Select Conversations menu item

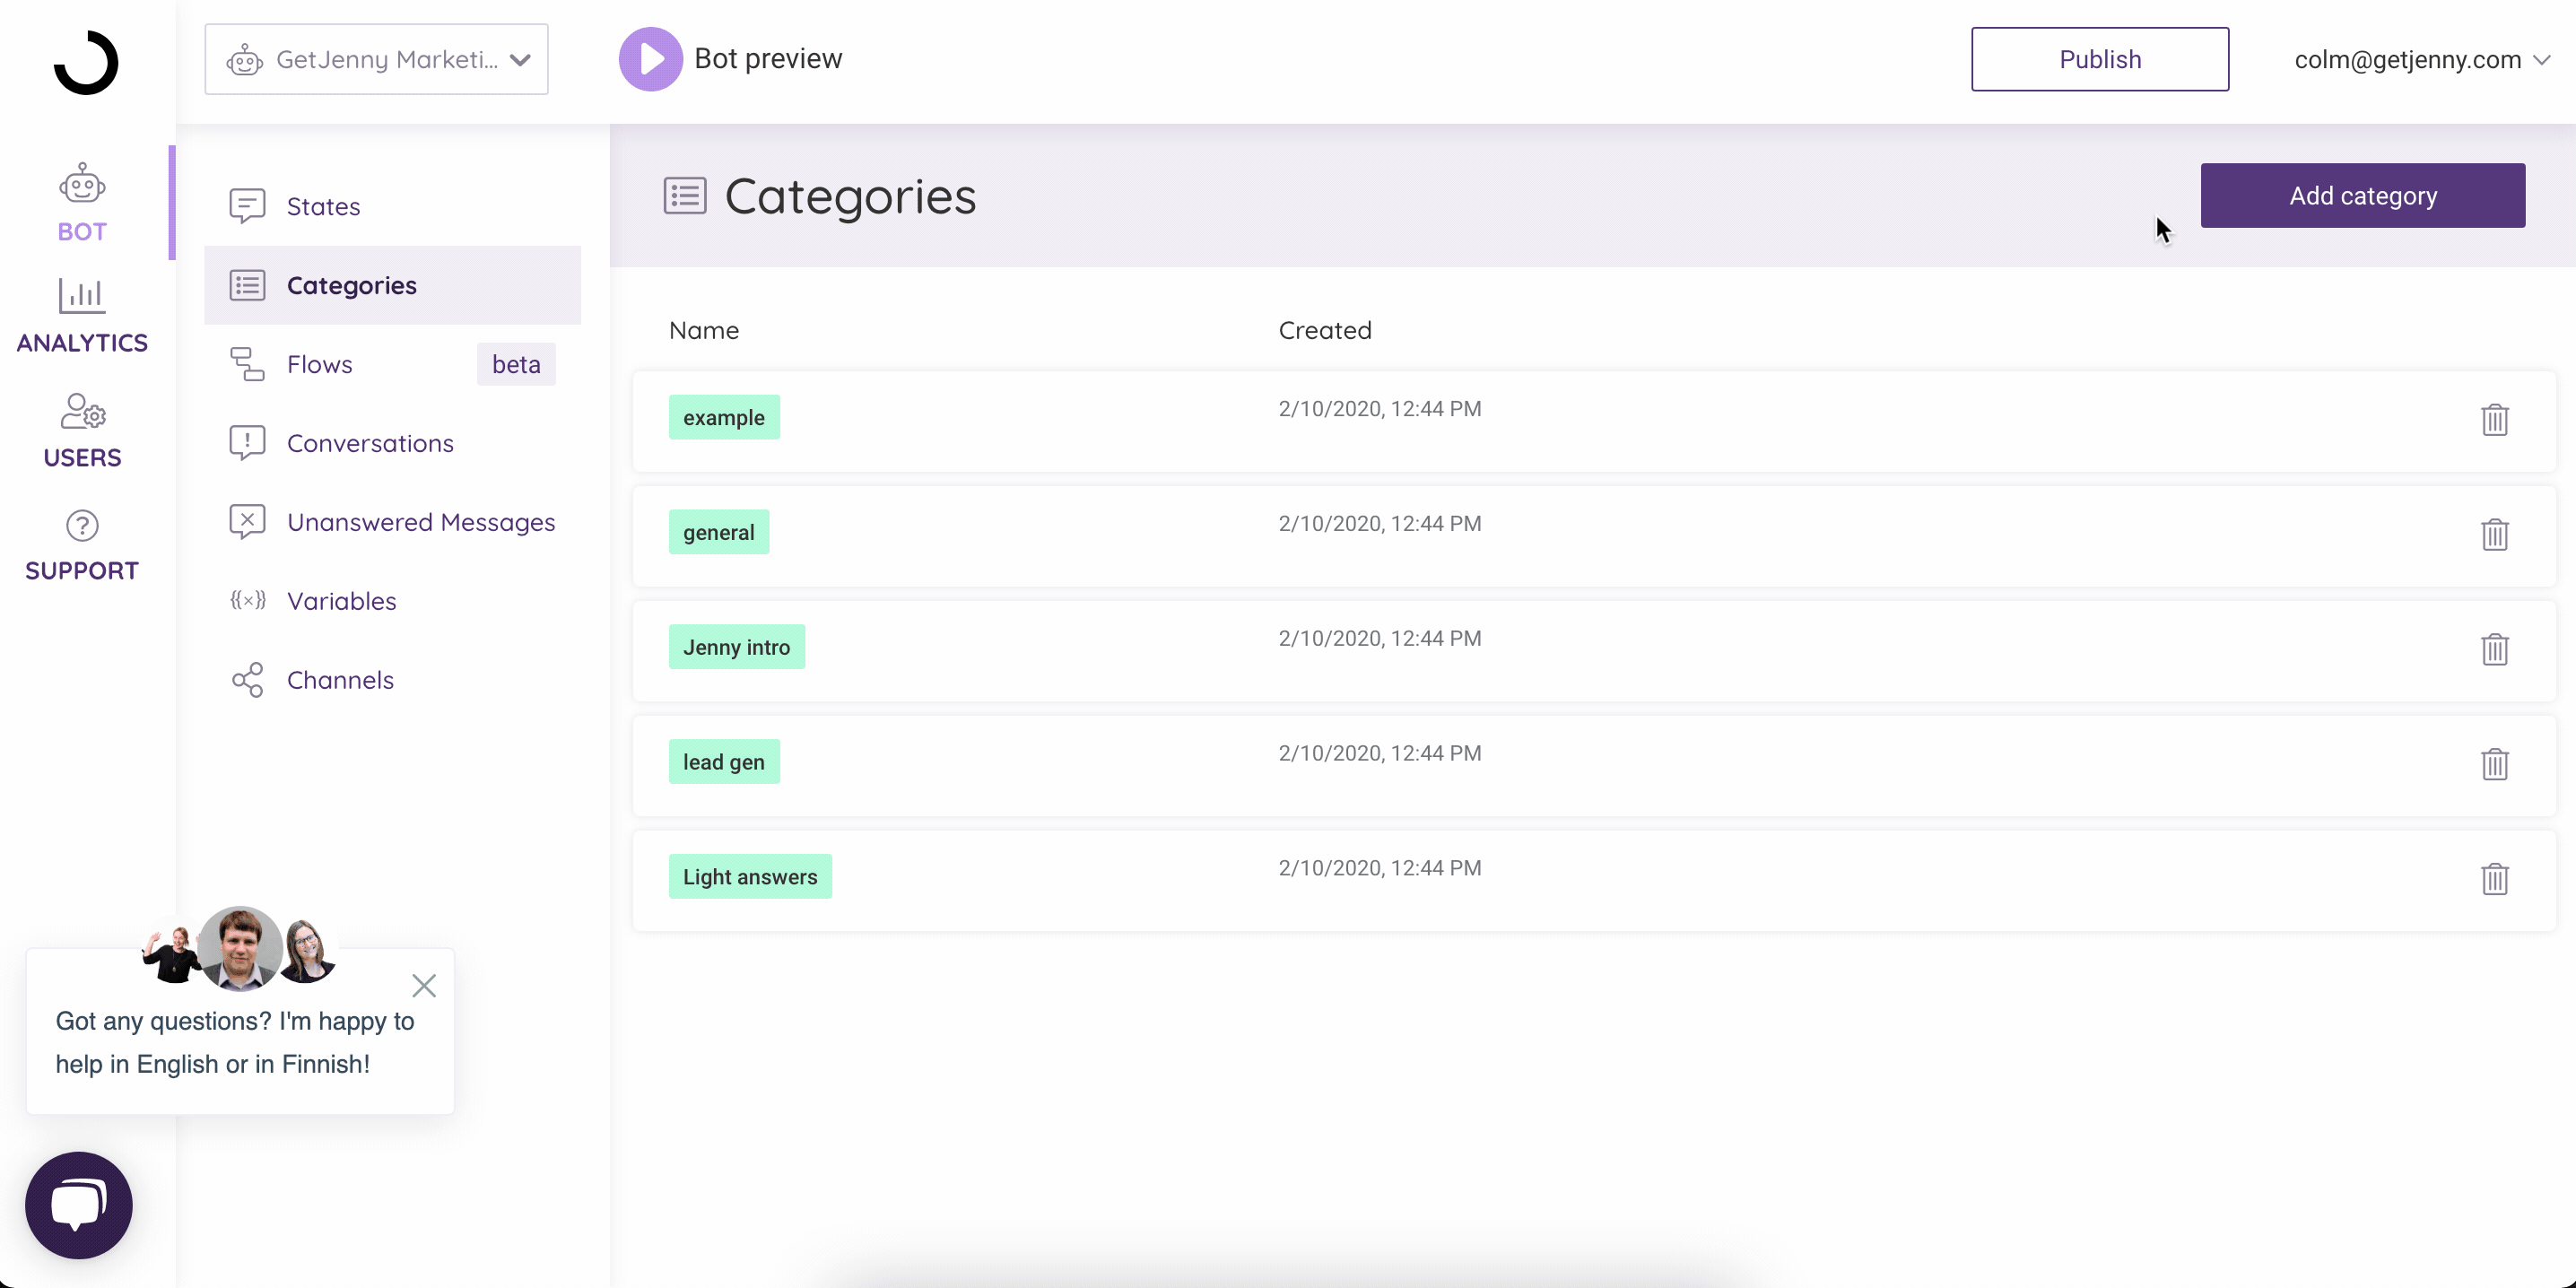370,442
